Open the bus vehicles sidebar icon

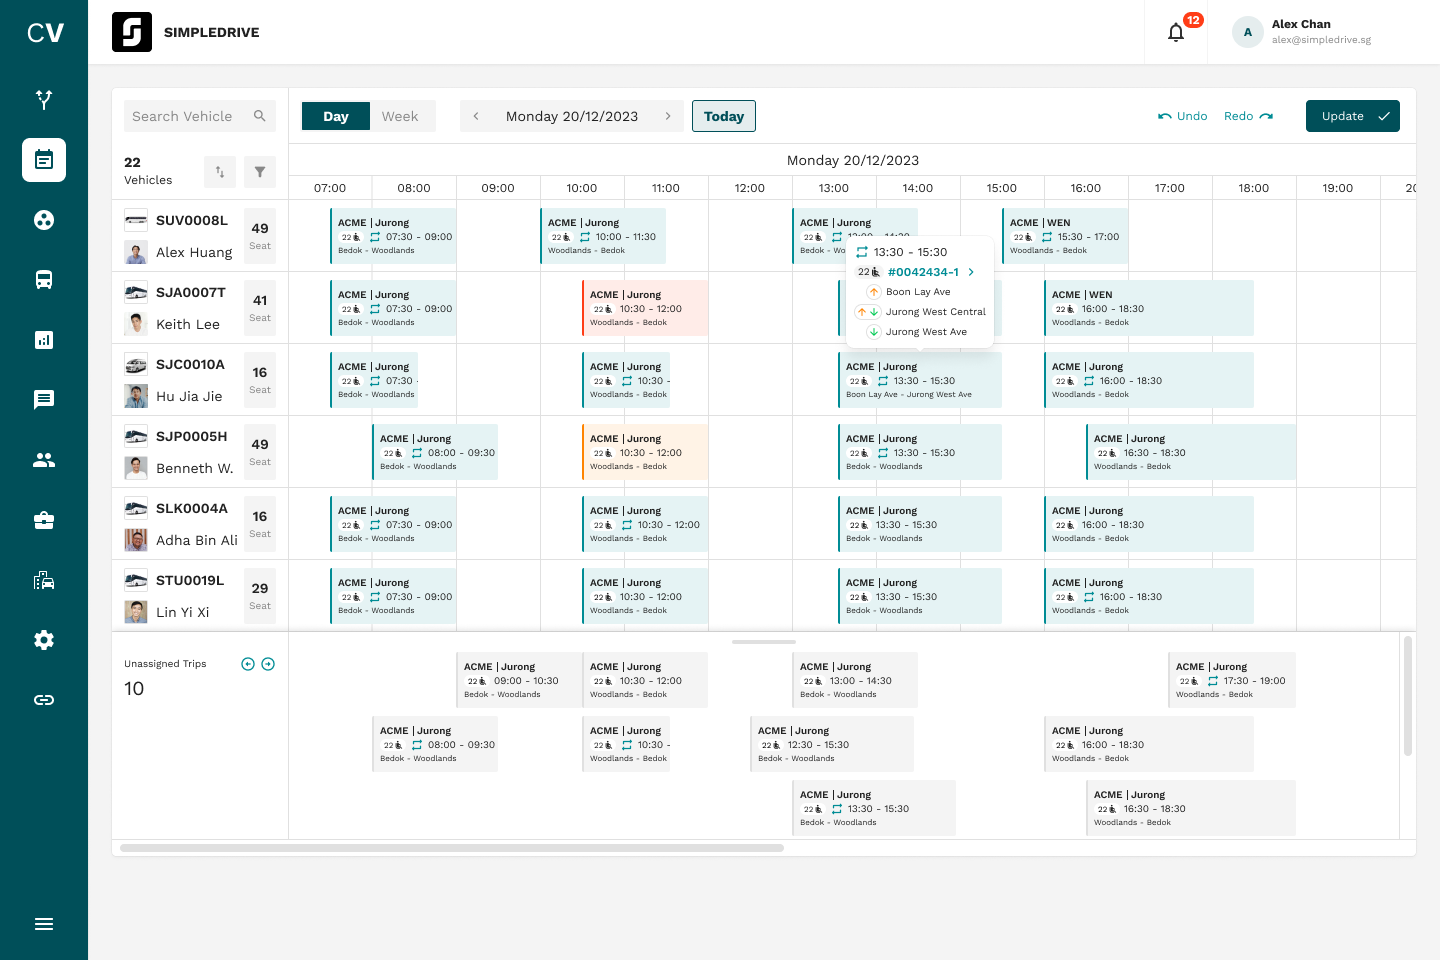coord(44,280)
